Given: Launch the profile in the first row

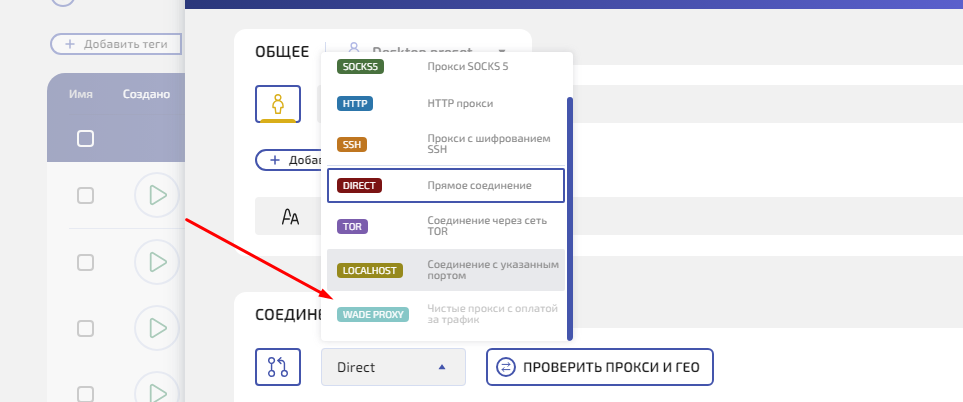Looking at the screenshot, I should pos(157,195).
